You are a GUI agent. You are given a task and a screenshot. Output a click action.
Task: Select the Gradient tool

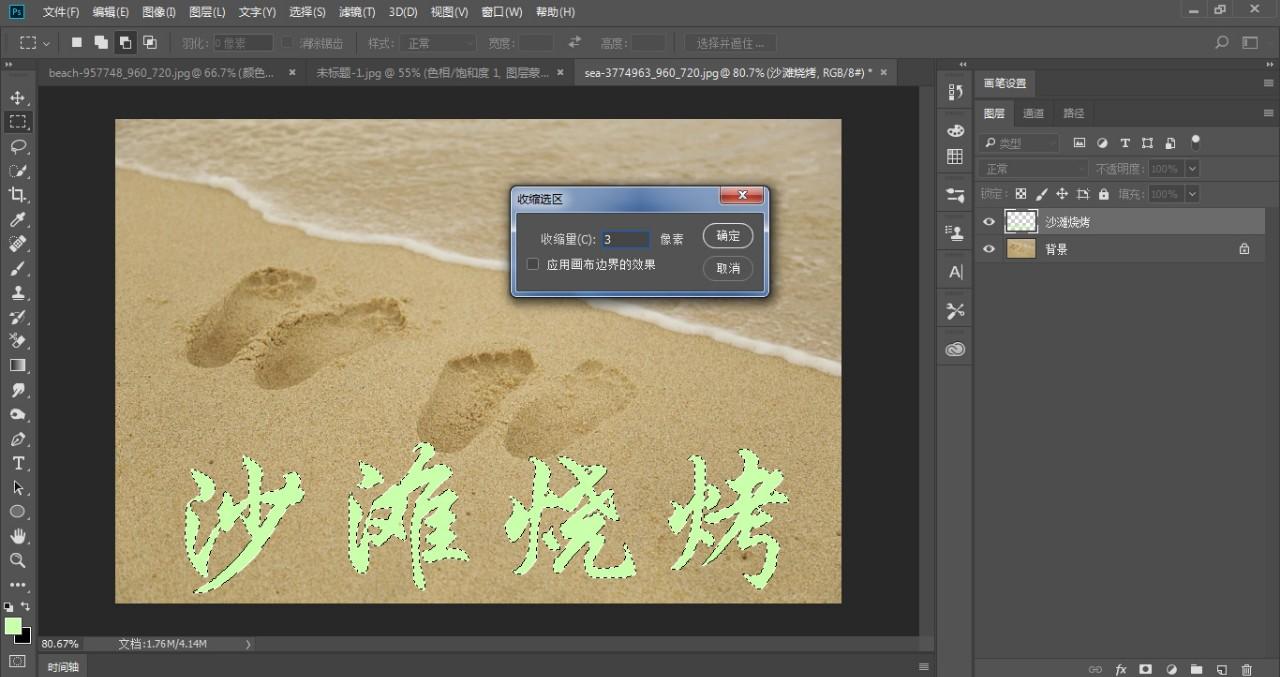(x=18, y=366)
